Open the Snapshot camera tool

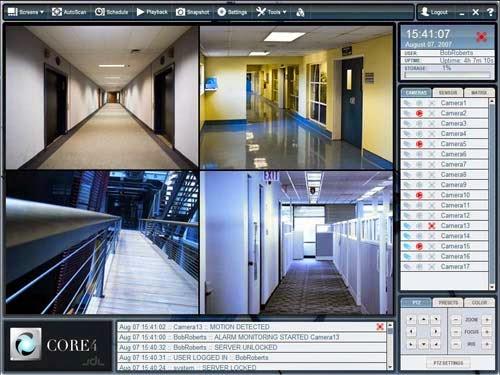click(x=192, y=12)
